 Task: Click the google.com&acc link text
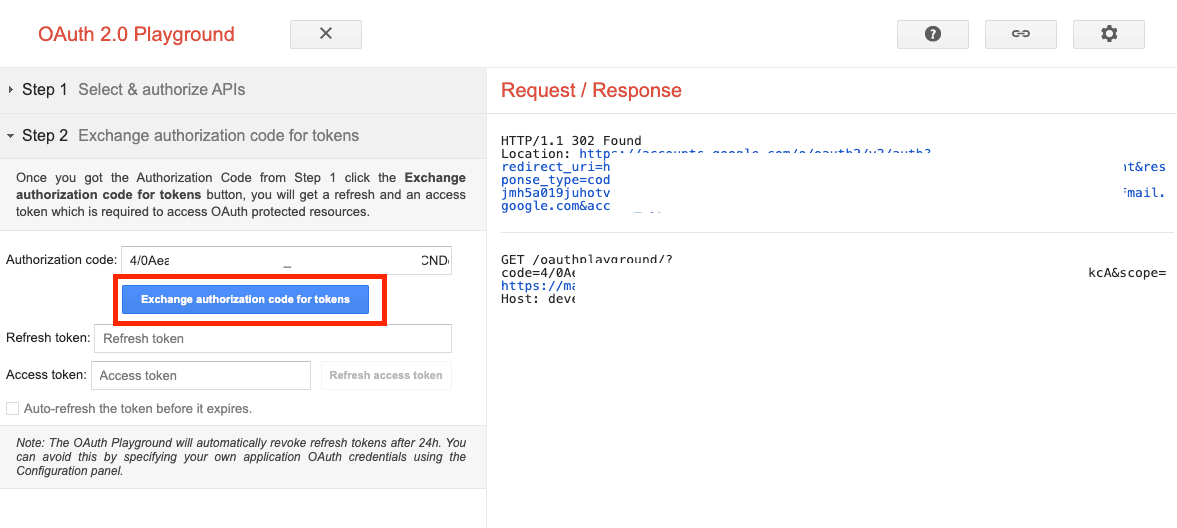pyautogui.click(x=555, y=206)
